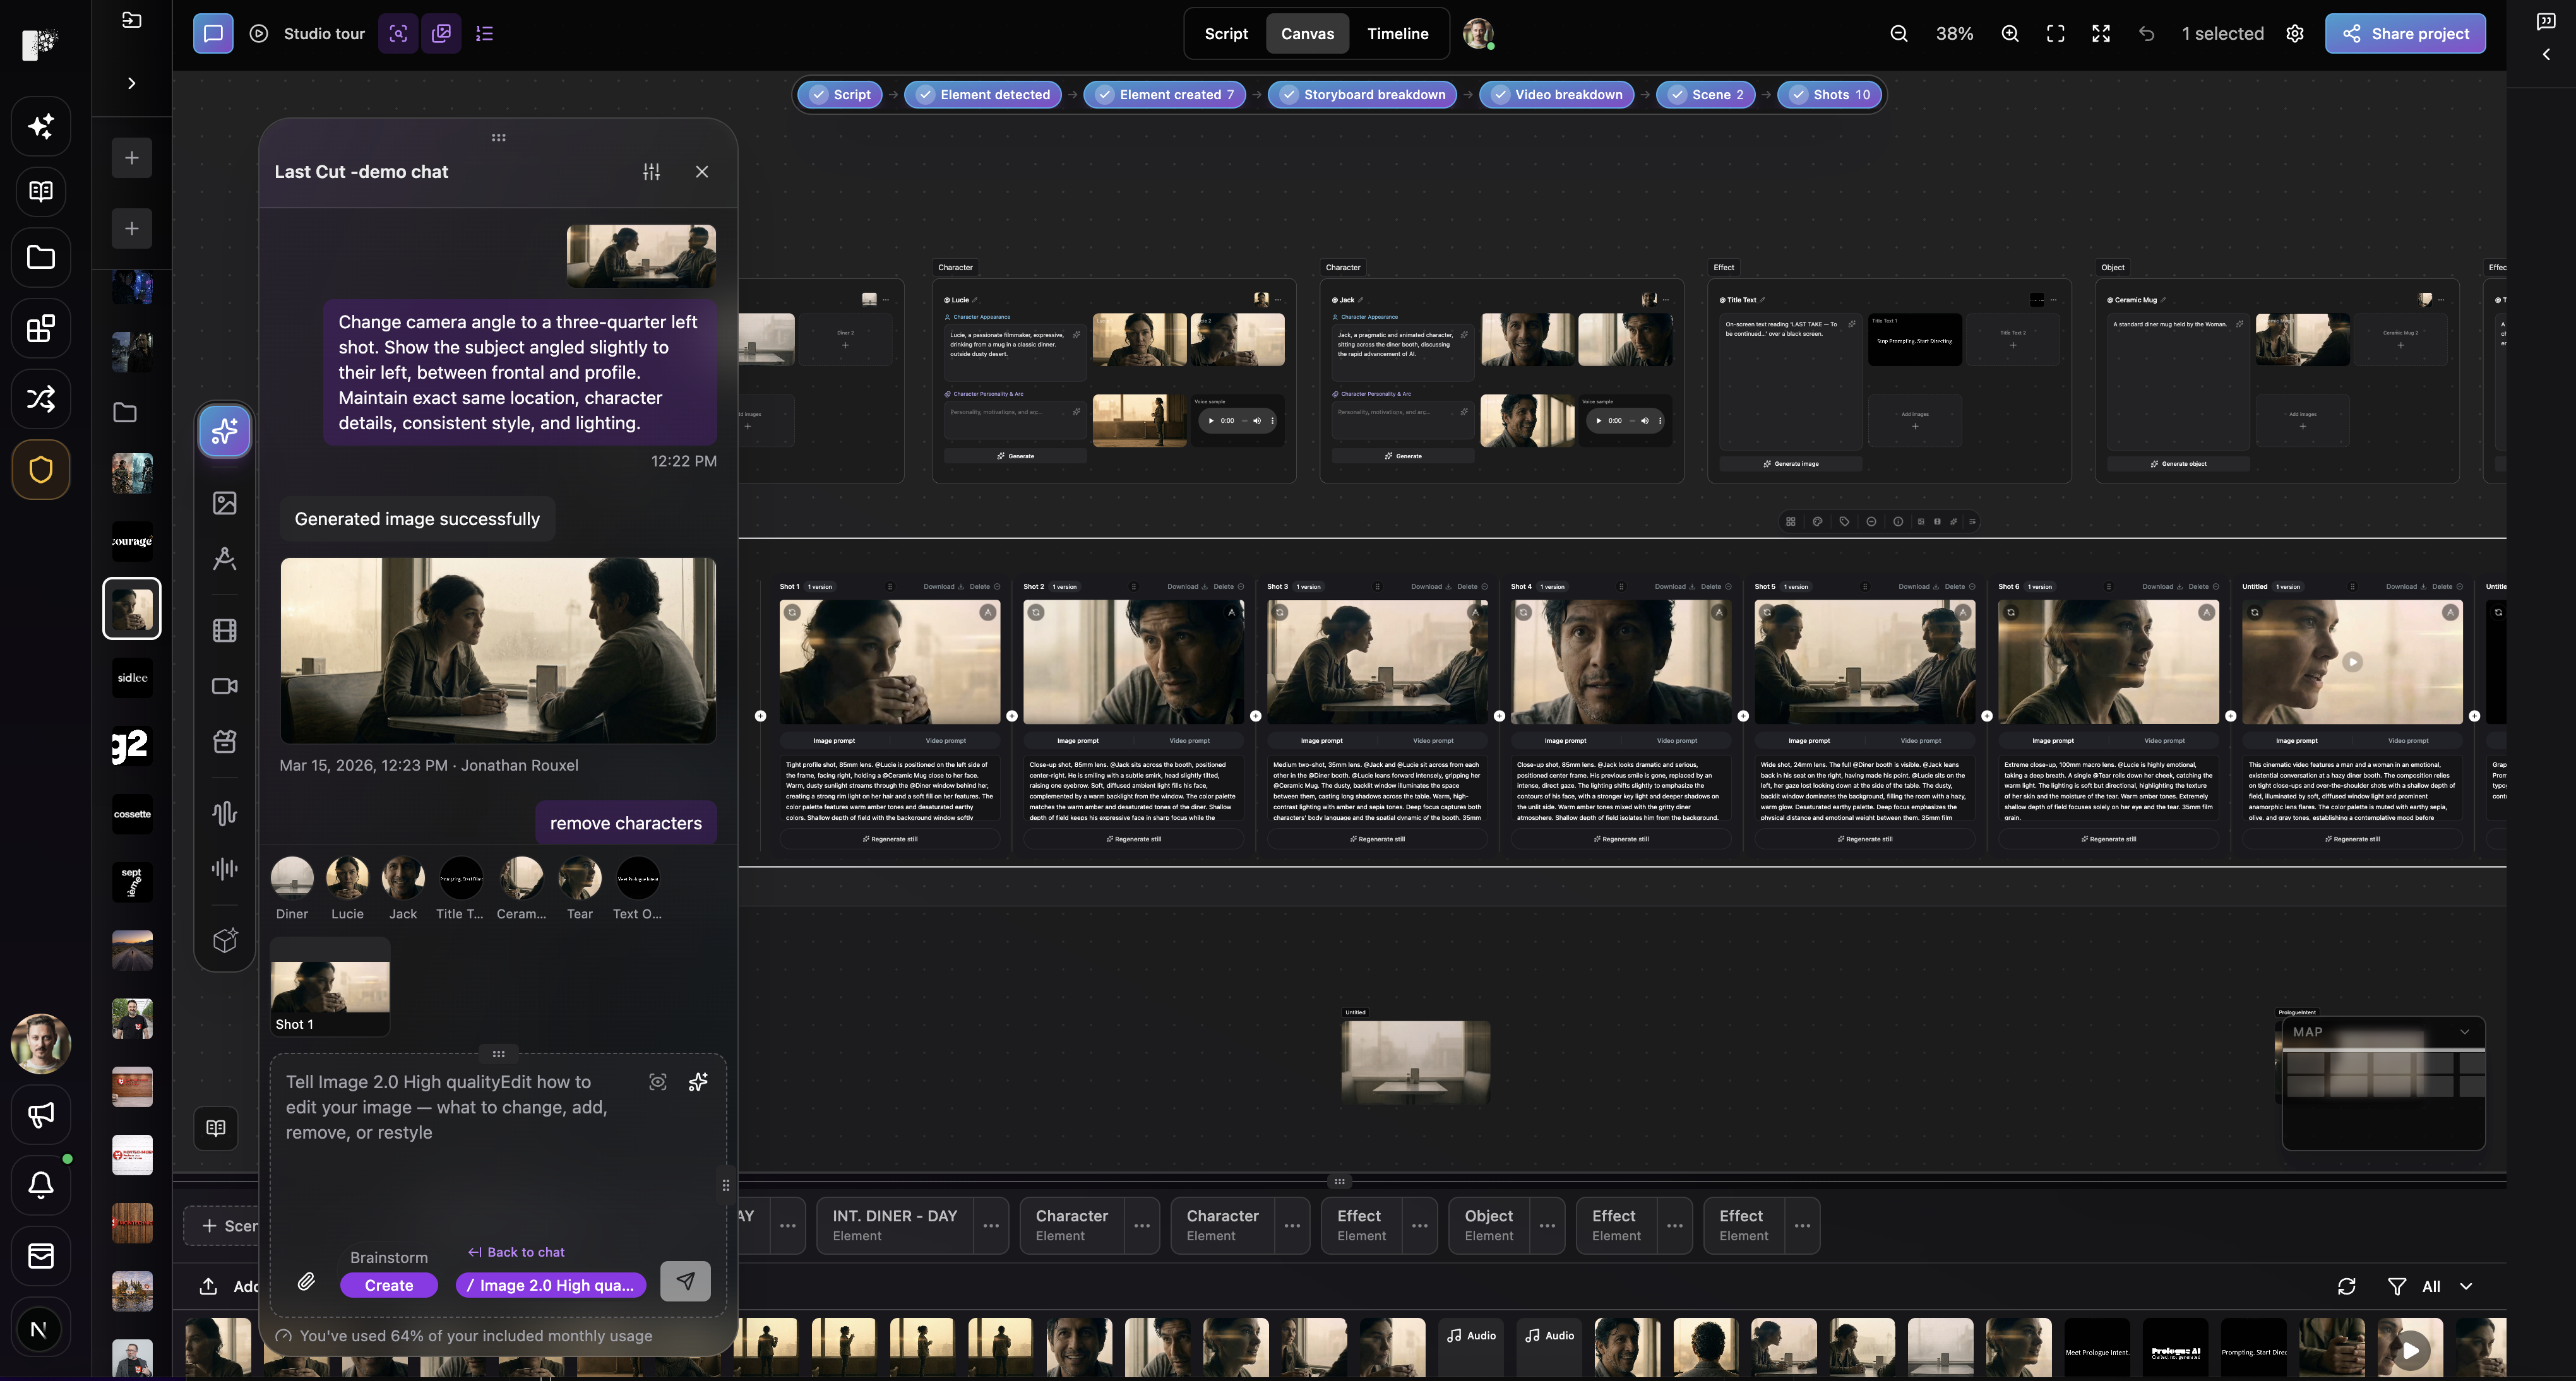Open the megaphone announcements icon
The height and width of the screenshot is (1381, 2576).
tap(41, 1114)
